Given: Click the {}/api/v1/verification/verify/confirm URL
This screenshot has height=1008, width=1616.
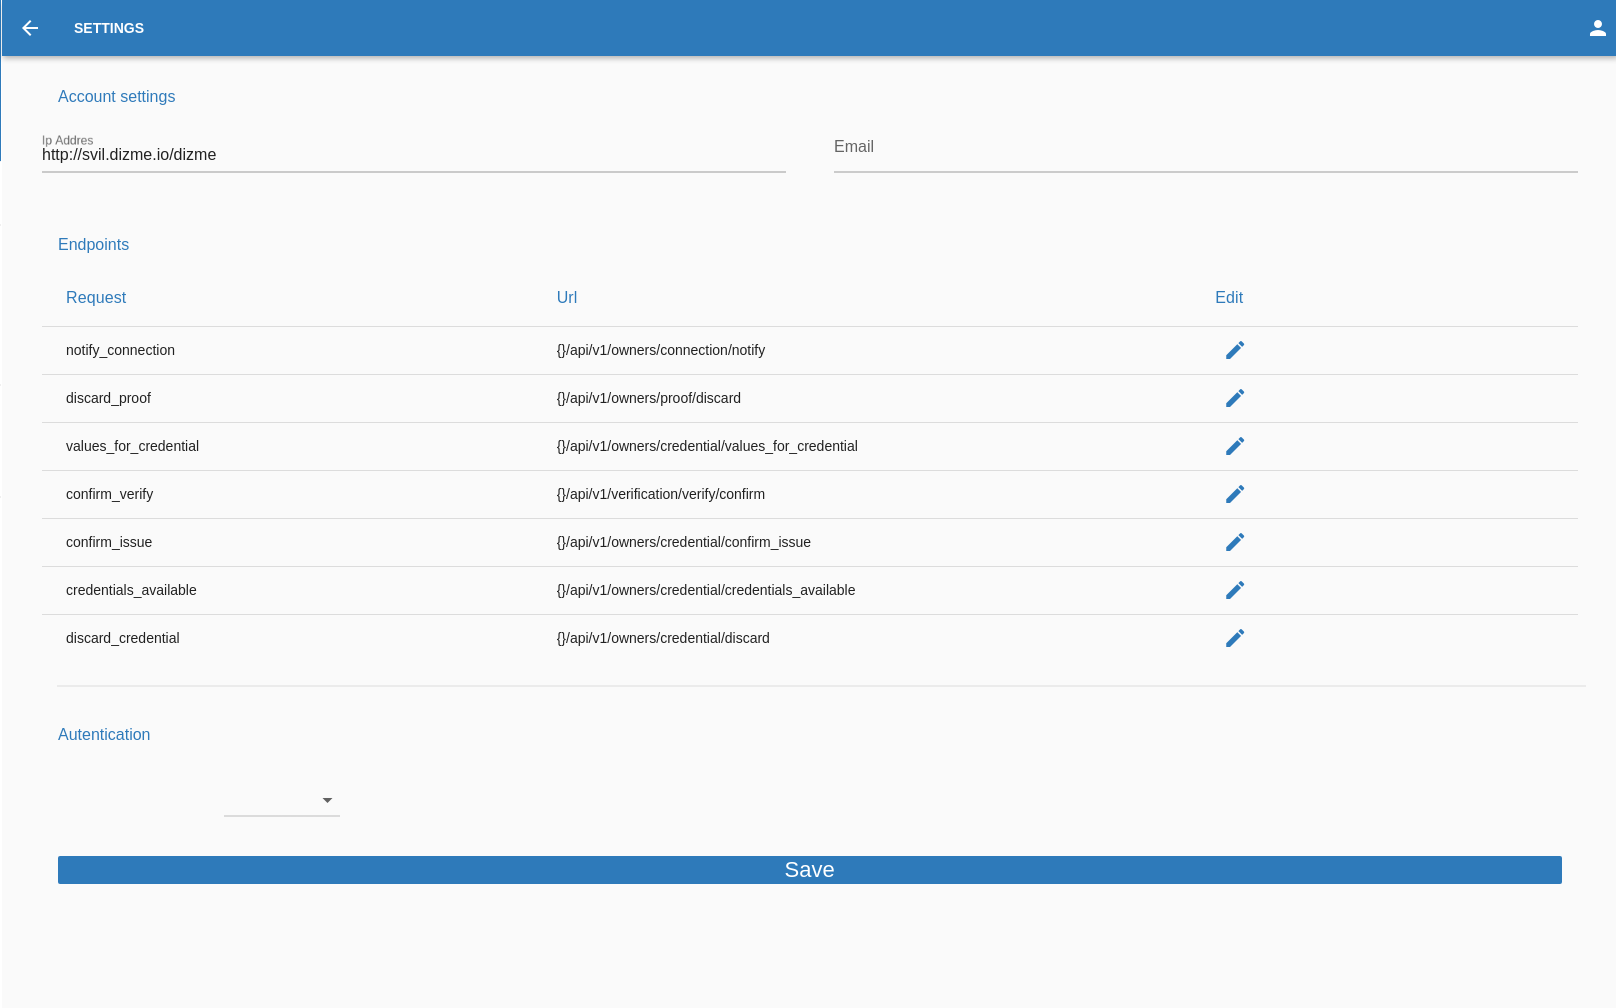Looking at the screenshot, I should 661,494.
